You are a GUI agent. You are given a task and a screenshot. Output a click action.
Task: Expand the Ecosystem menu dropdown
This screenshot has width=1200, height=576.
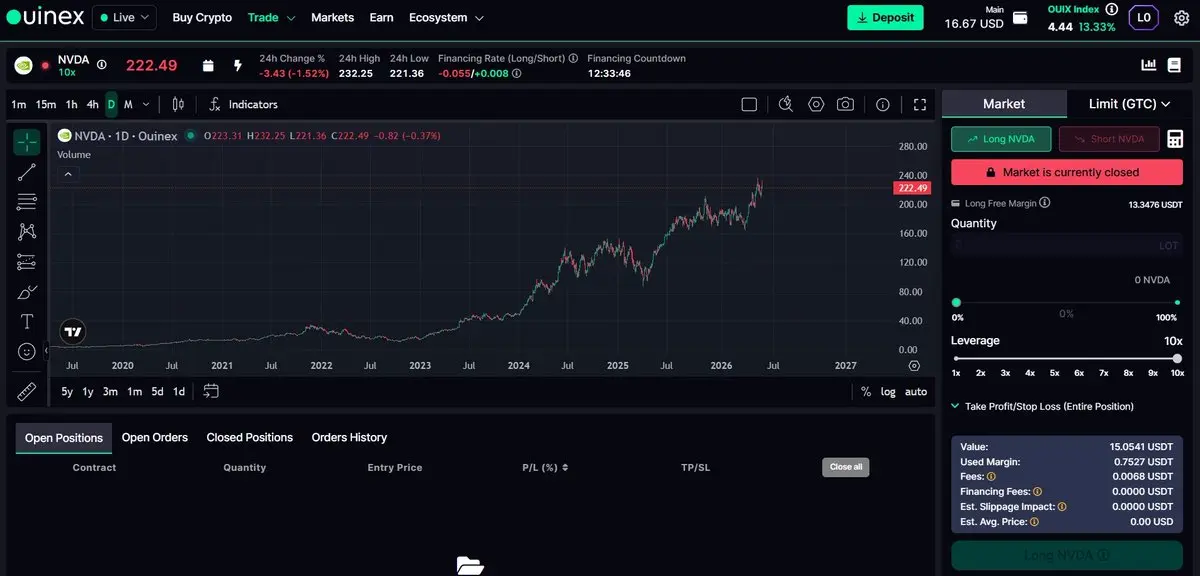click(x=447, y=18)
